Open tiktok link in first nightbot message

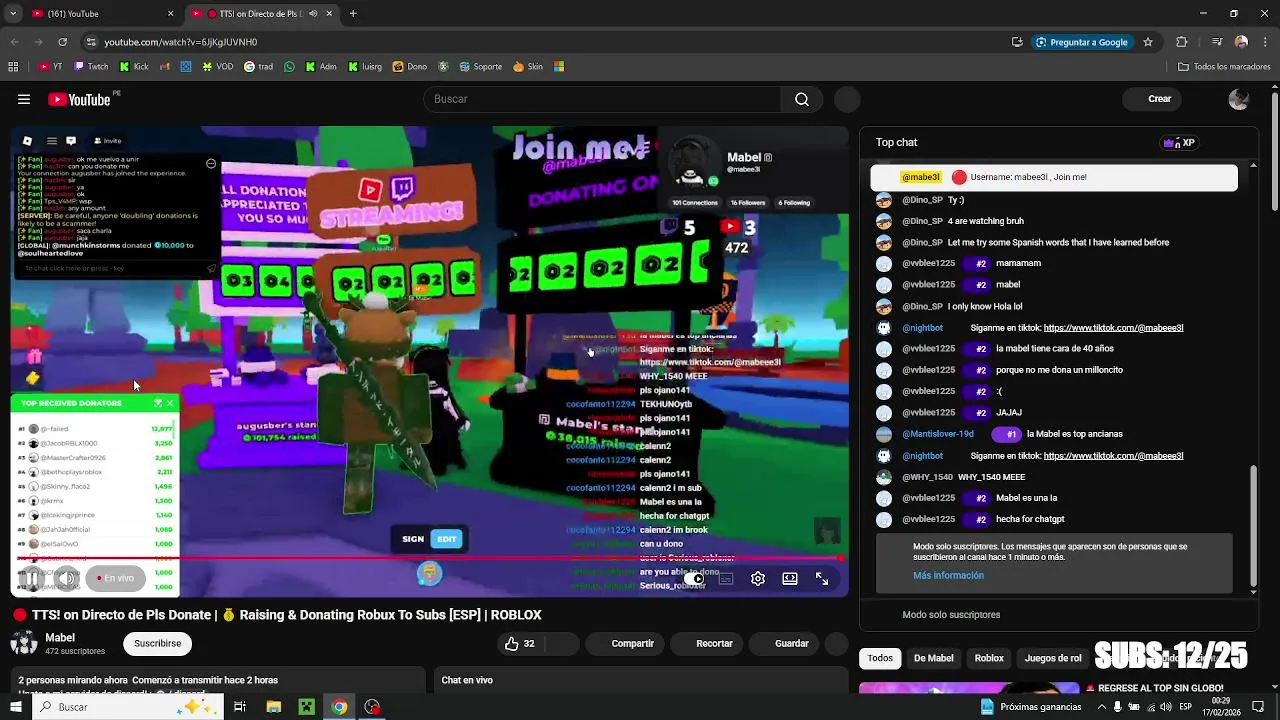coord(1113,328)
